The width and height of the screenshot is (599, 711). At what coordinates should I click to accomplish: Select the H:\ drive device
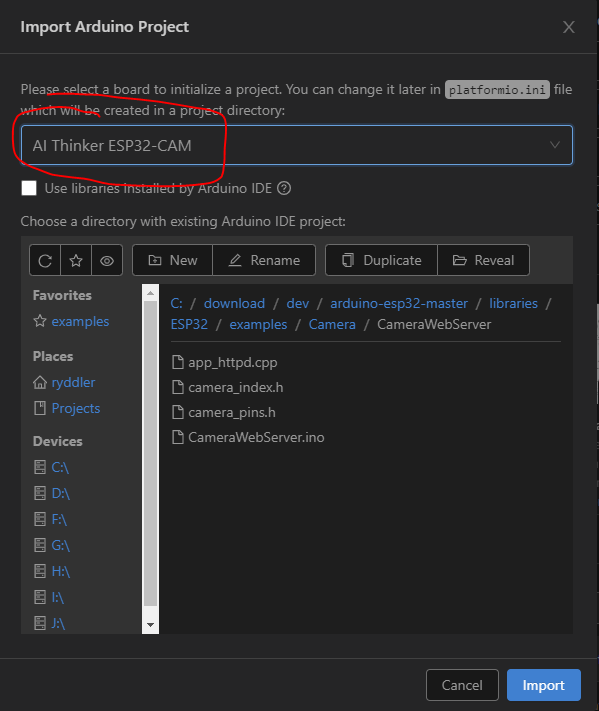tap(60, 571)
